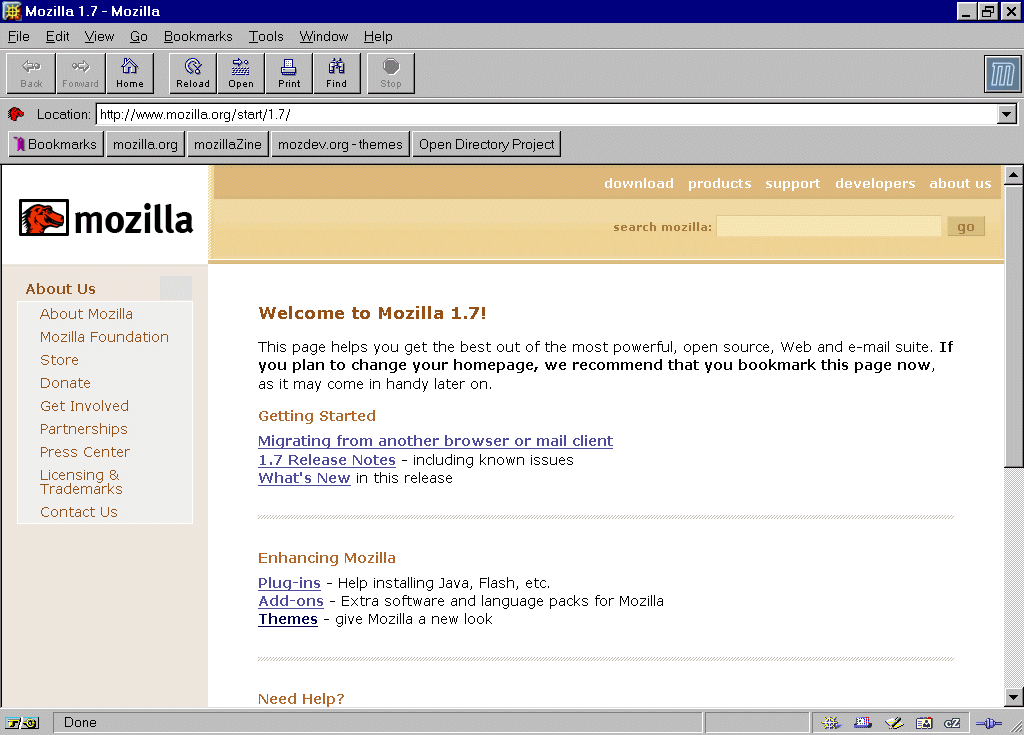The image size is (1024, 735).
Task: Focus the search mozilla text field
Action: [x=829, y=226]
